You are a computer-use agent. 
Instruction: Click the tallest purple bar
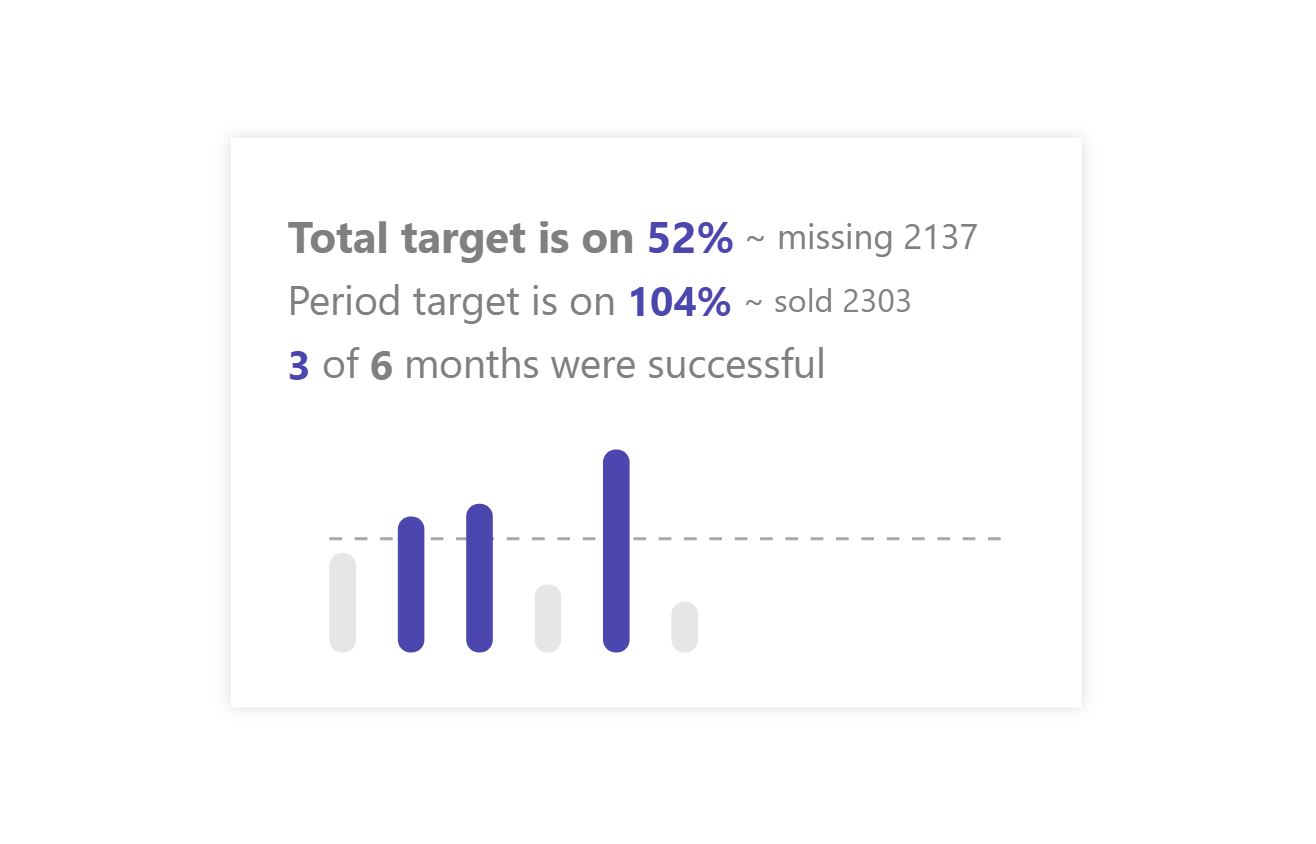coord(616,551)
